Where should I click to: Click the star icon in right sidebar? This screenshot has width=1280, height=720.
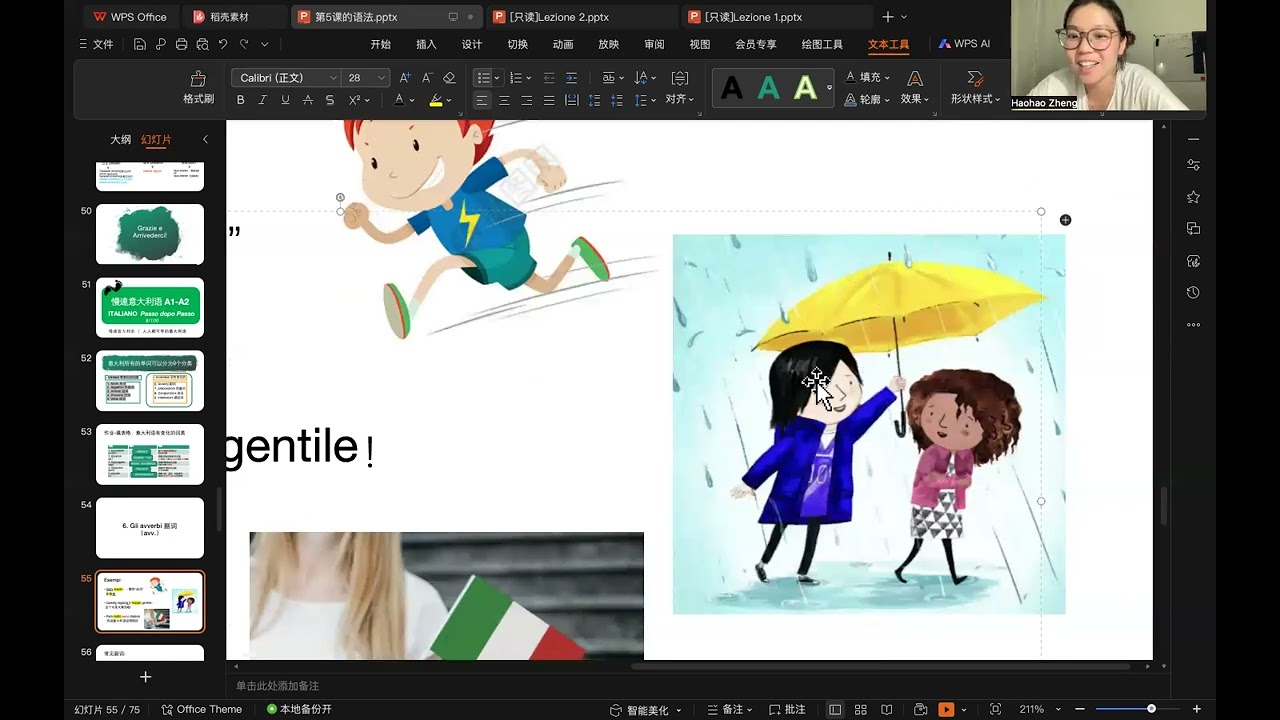pos(1193,197)
